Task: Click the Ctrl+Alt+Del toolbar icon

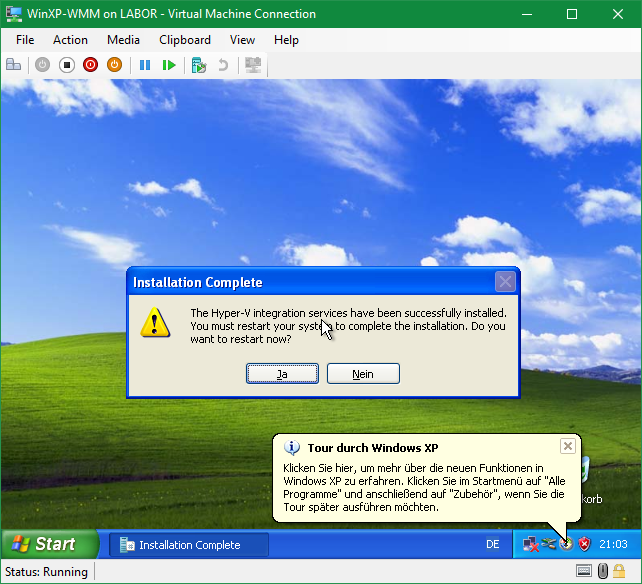Action: (x=14, y=65)
